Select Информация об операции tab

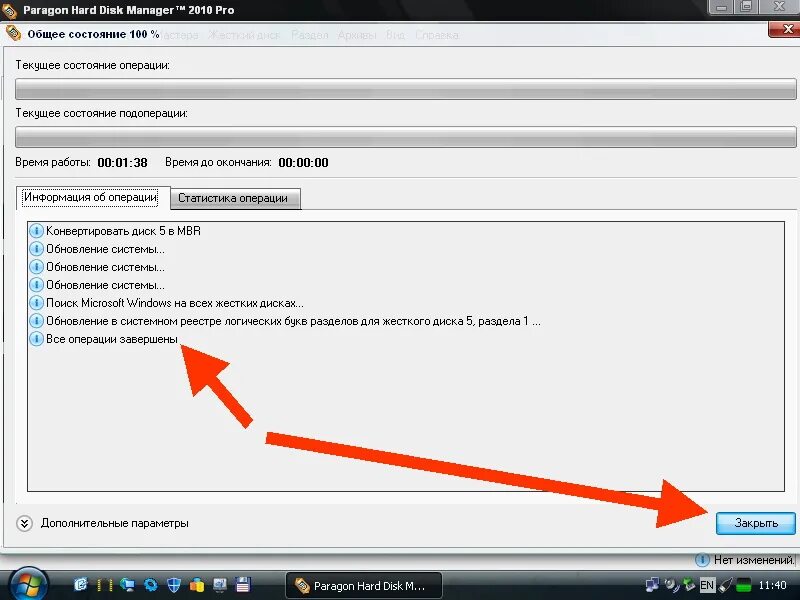tap(92, 197)
